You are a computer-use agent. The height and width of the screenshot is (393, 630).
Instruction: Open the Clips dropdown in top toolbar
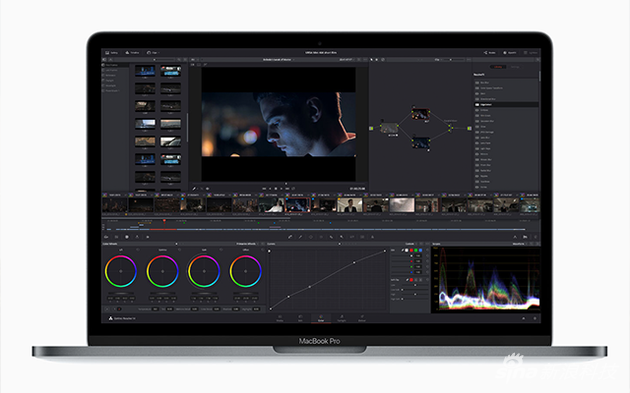click(153, 53)
